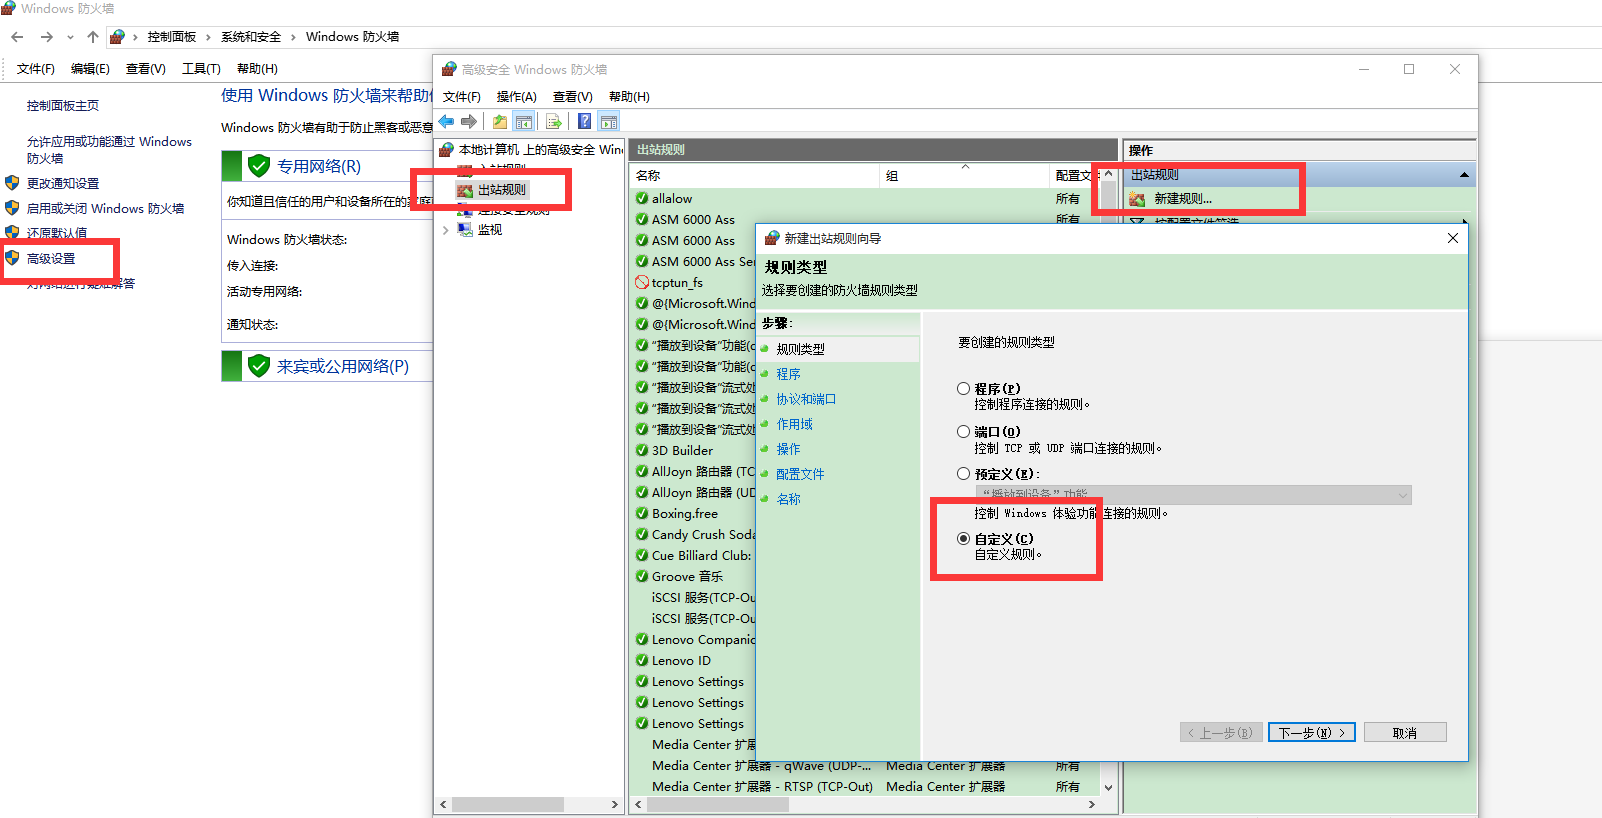1602x818 pixels.
Task: Click the firewall icon beside 本地计算机 root node
Action: tap(447, 150)
